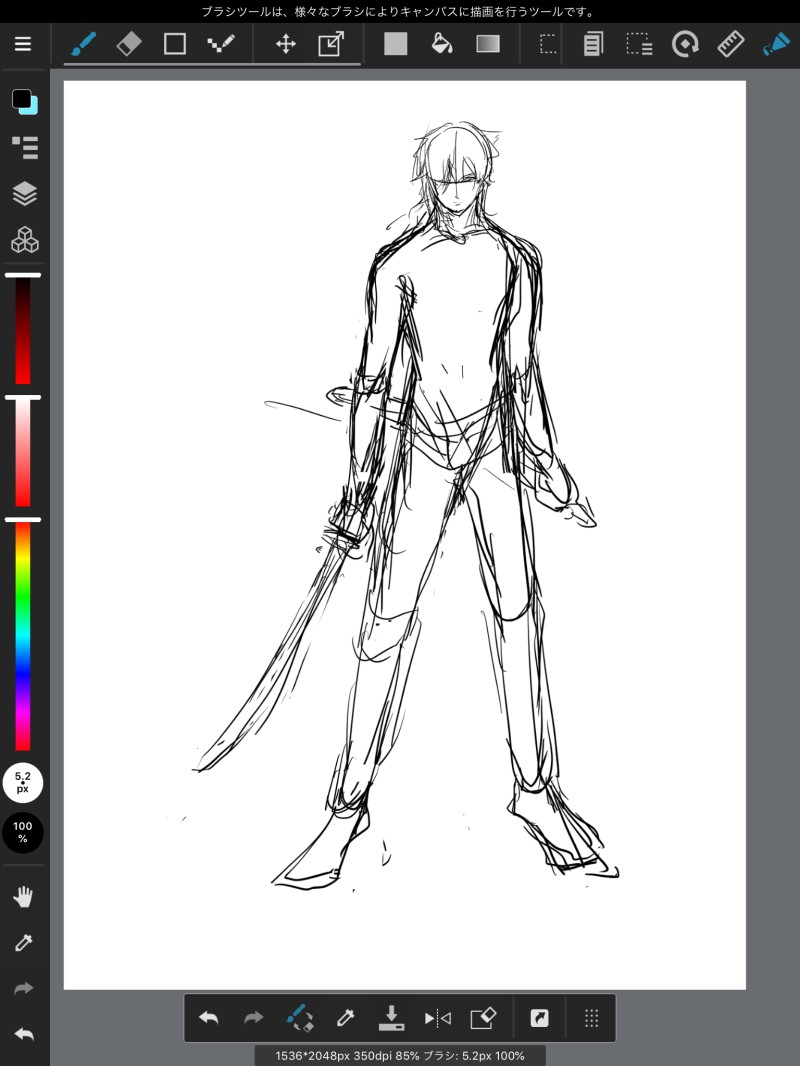
Task: Select the Eyedropper in left sidebar
Action: pos(23,942)
